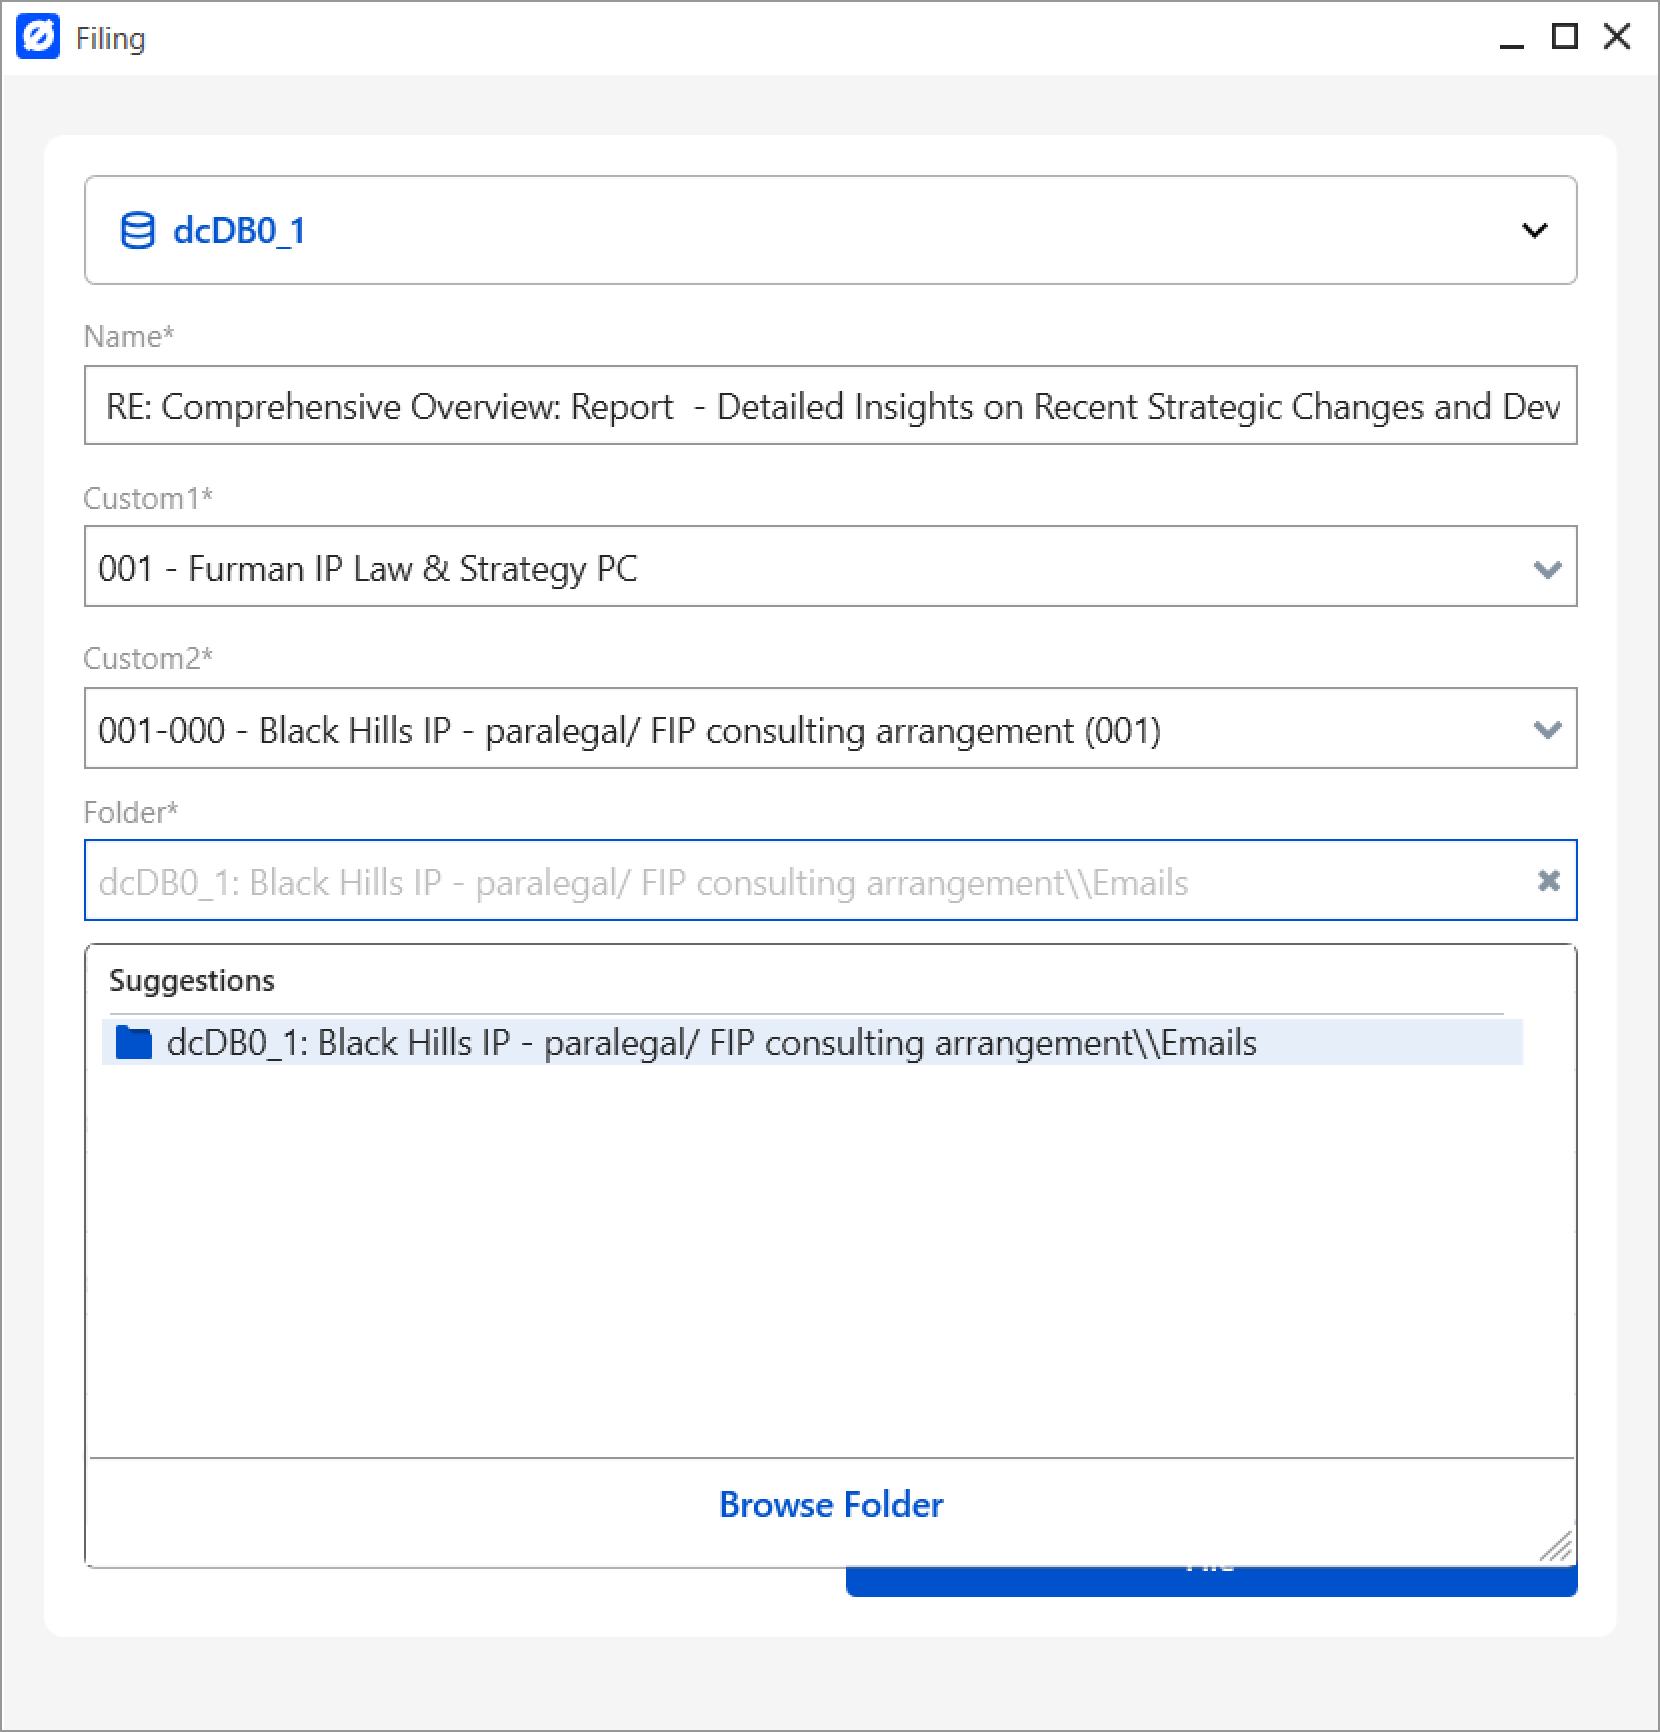Click the Suggestions panel header
The width and height of the screenshot is (1660, 1732).
[x=191, y=980]
